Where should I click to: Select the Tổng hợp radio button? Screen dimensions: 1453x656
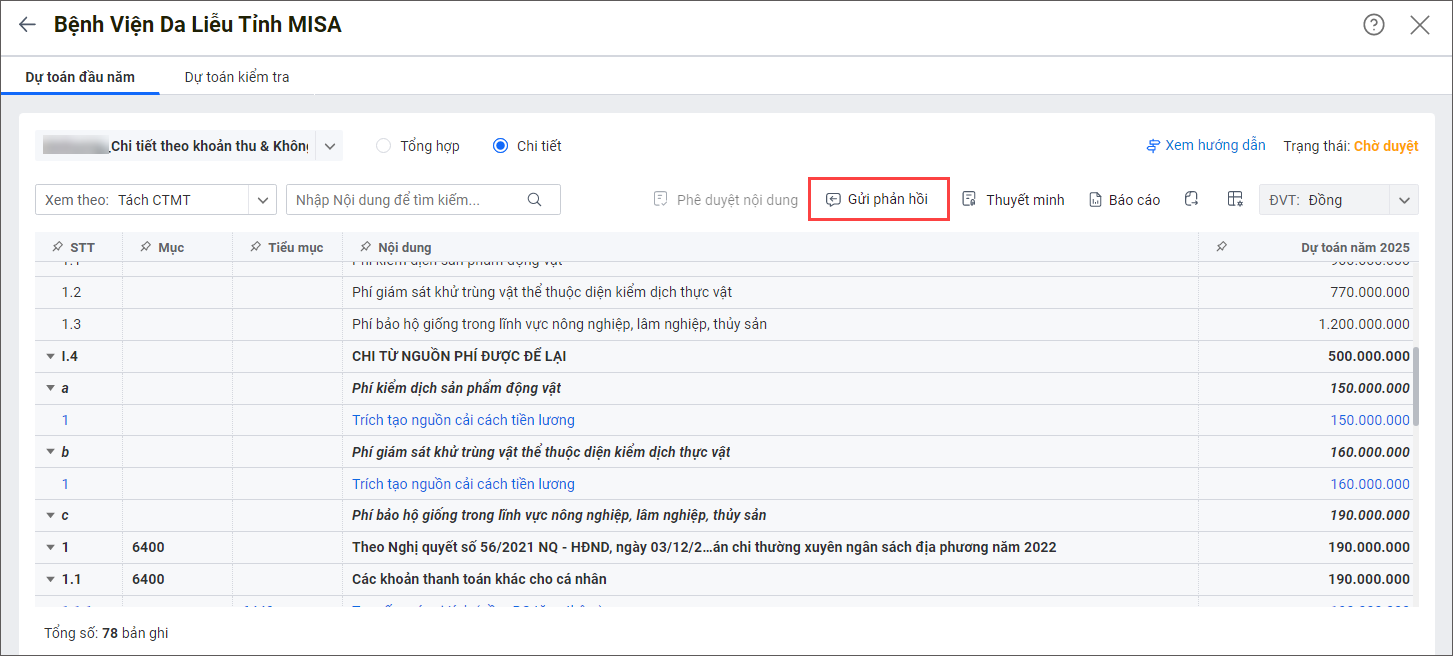(x=384, y=146)
